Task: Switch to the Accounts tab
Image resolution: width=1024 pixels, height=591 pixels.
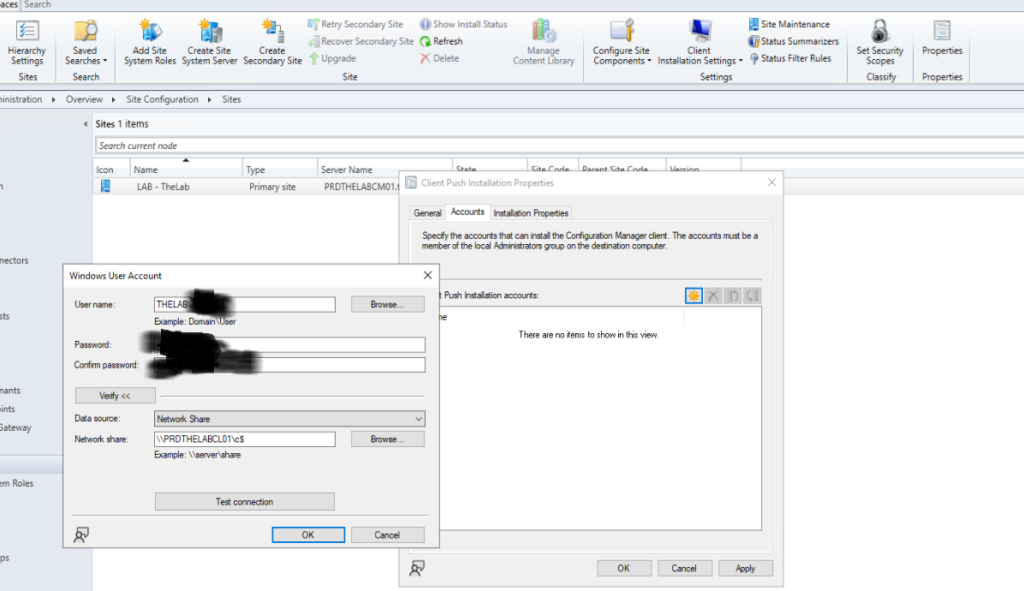Action: coord(468,212)
